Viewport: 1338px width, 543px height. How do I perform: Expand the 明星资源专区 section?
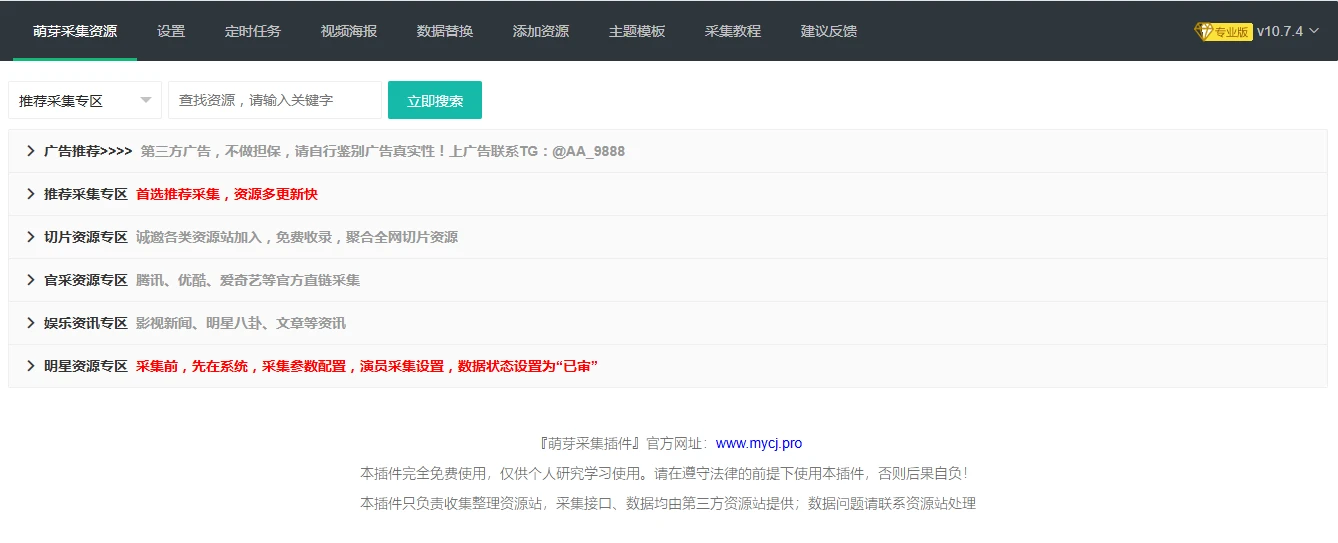(x=86, y=366)
